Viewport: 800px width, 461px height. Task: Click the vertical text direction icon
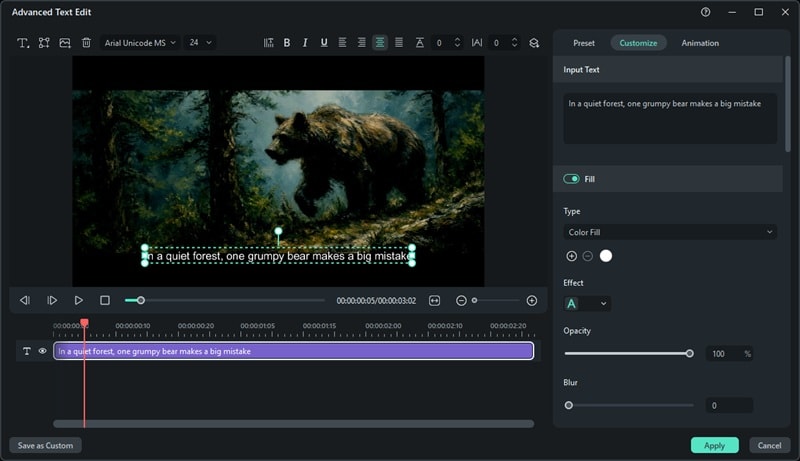coord(268,43)
